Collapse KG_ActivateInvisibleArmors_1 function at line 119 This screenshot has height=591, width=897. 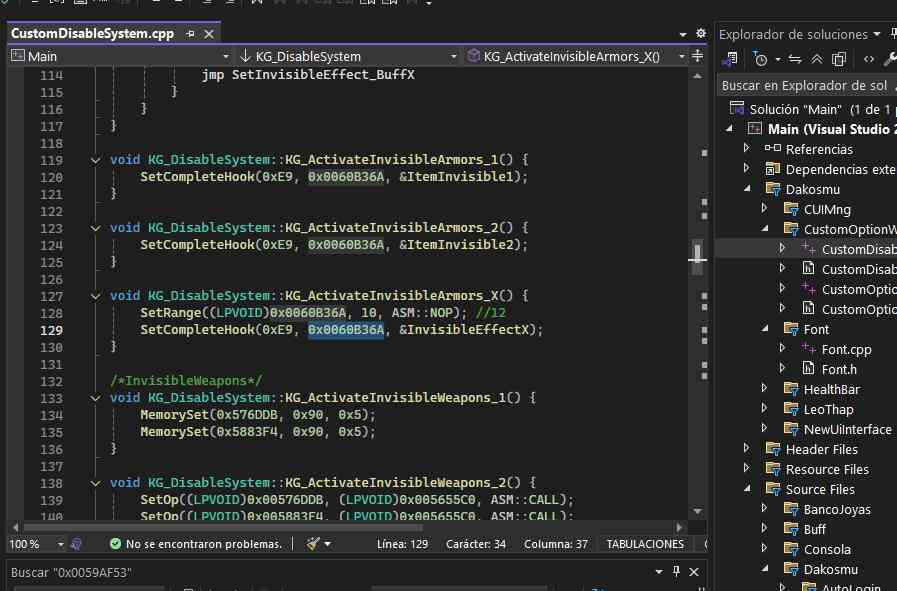pyautogui.click(x=96, y=160)
